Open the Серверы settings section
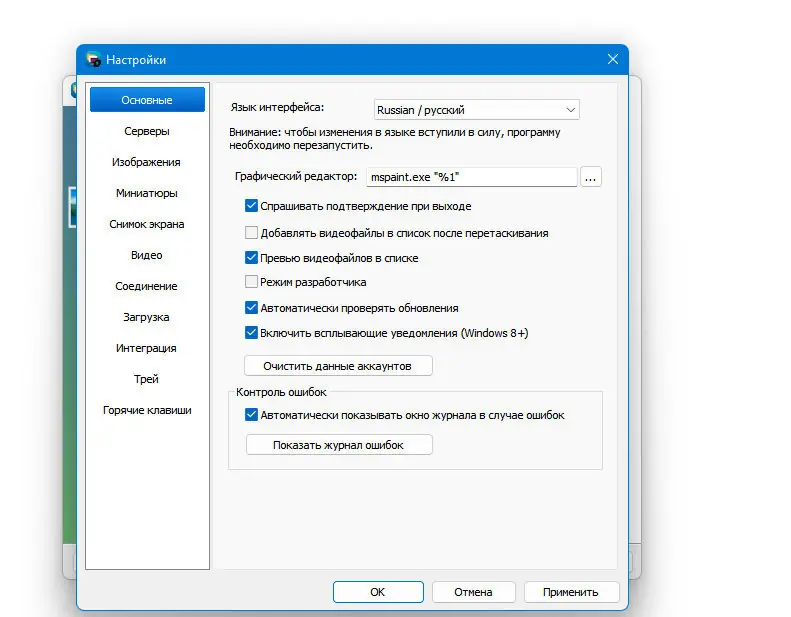This screenshot has height=617, width=791. click(x=147, y=131)
